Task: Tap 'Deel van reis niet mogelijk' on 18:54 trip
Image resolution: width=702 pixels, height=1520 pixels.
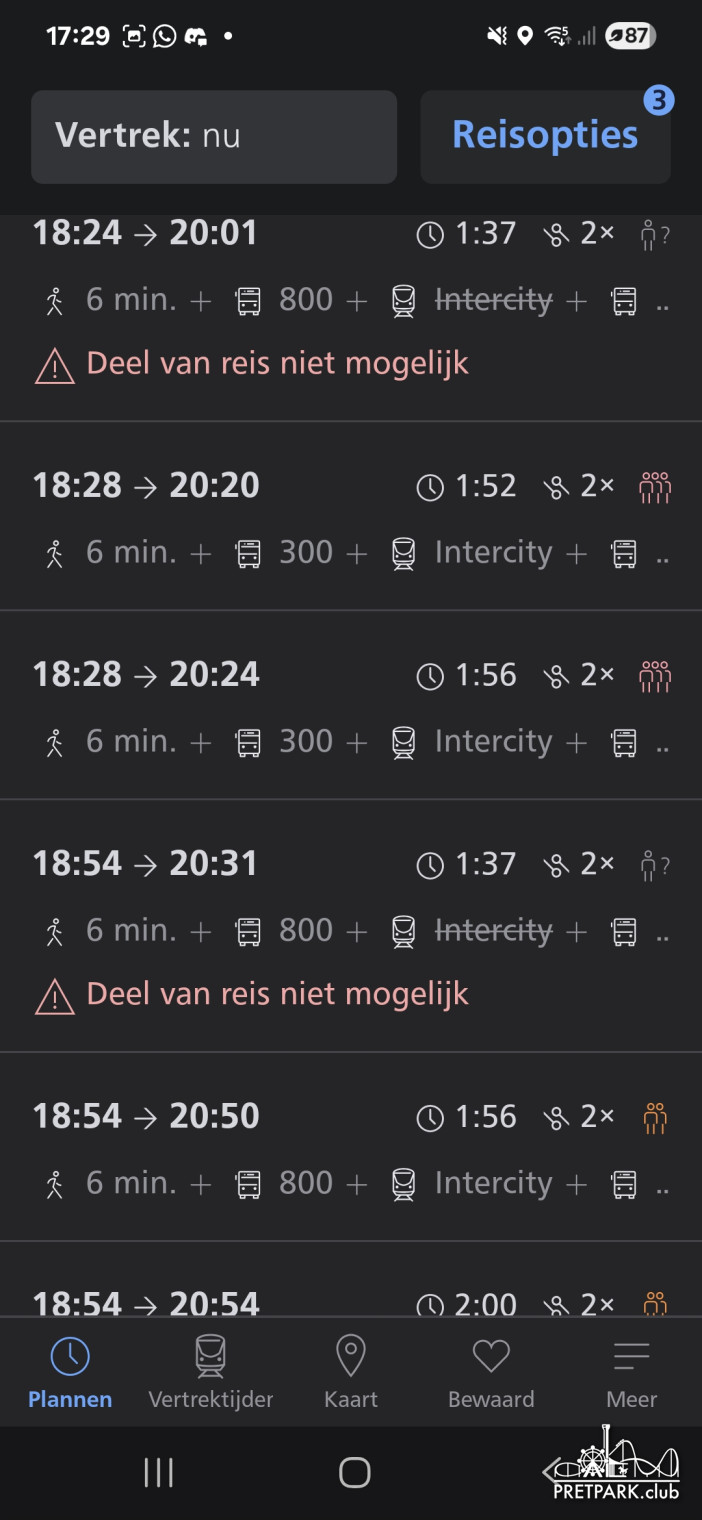Action: pyautogui.click(x=277, y=994)
